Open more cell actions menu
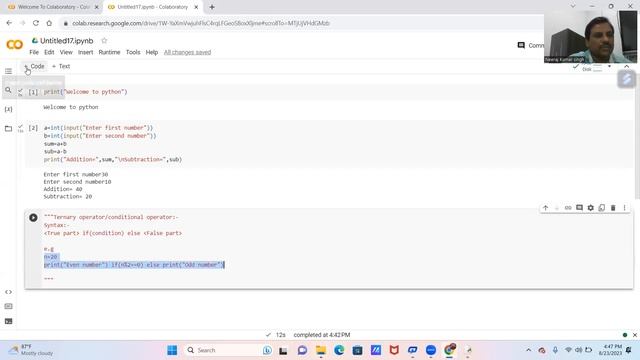The width and height of the screenshot is (640, 360). pyautogui.click(x=624, y=208)
